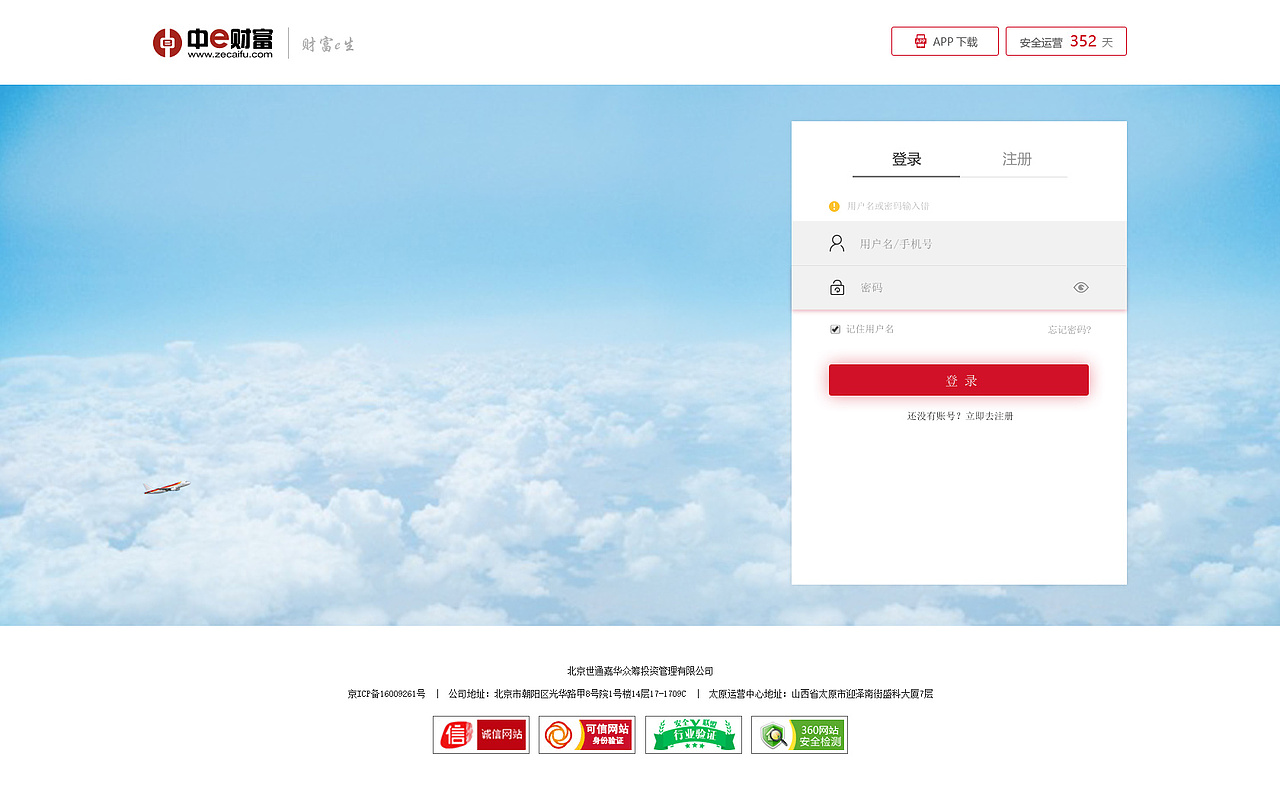1280x789 pixels.
Task: Click the 可信网站身份验证 badge
Action: pyautogui.click(x=587, y=734)
